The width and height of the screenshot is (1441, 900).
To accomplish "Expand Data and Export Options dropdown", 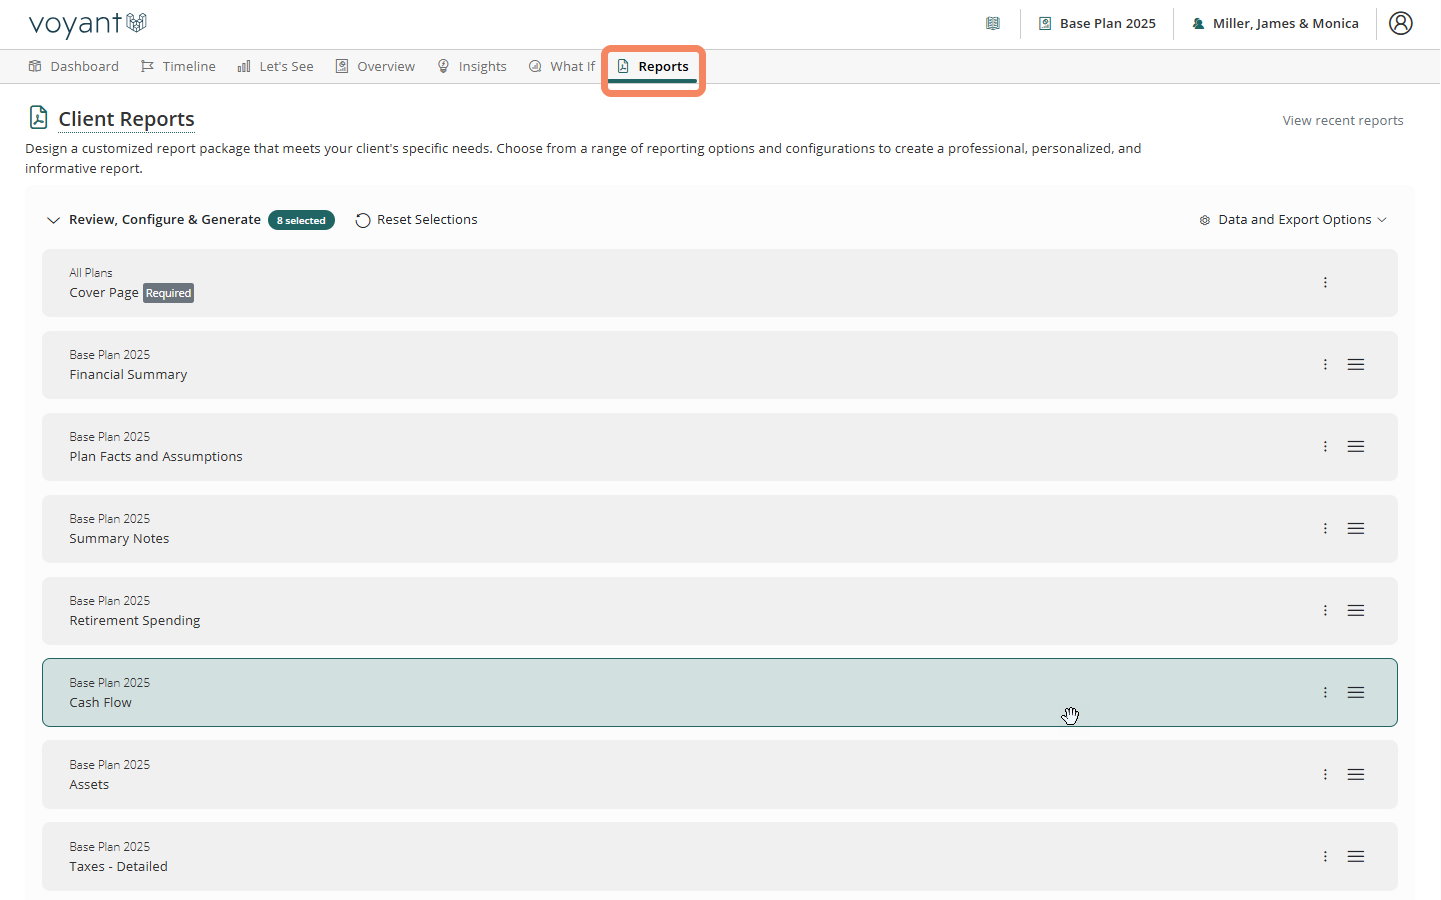I will click(x=1293, y=220).
